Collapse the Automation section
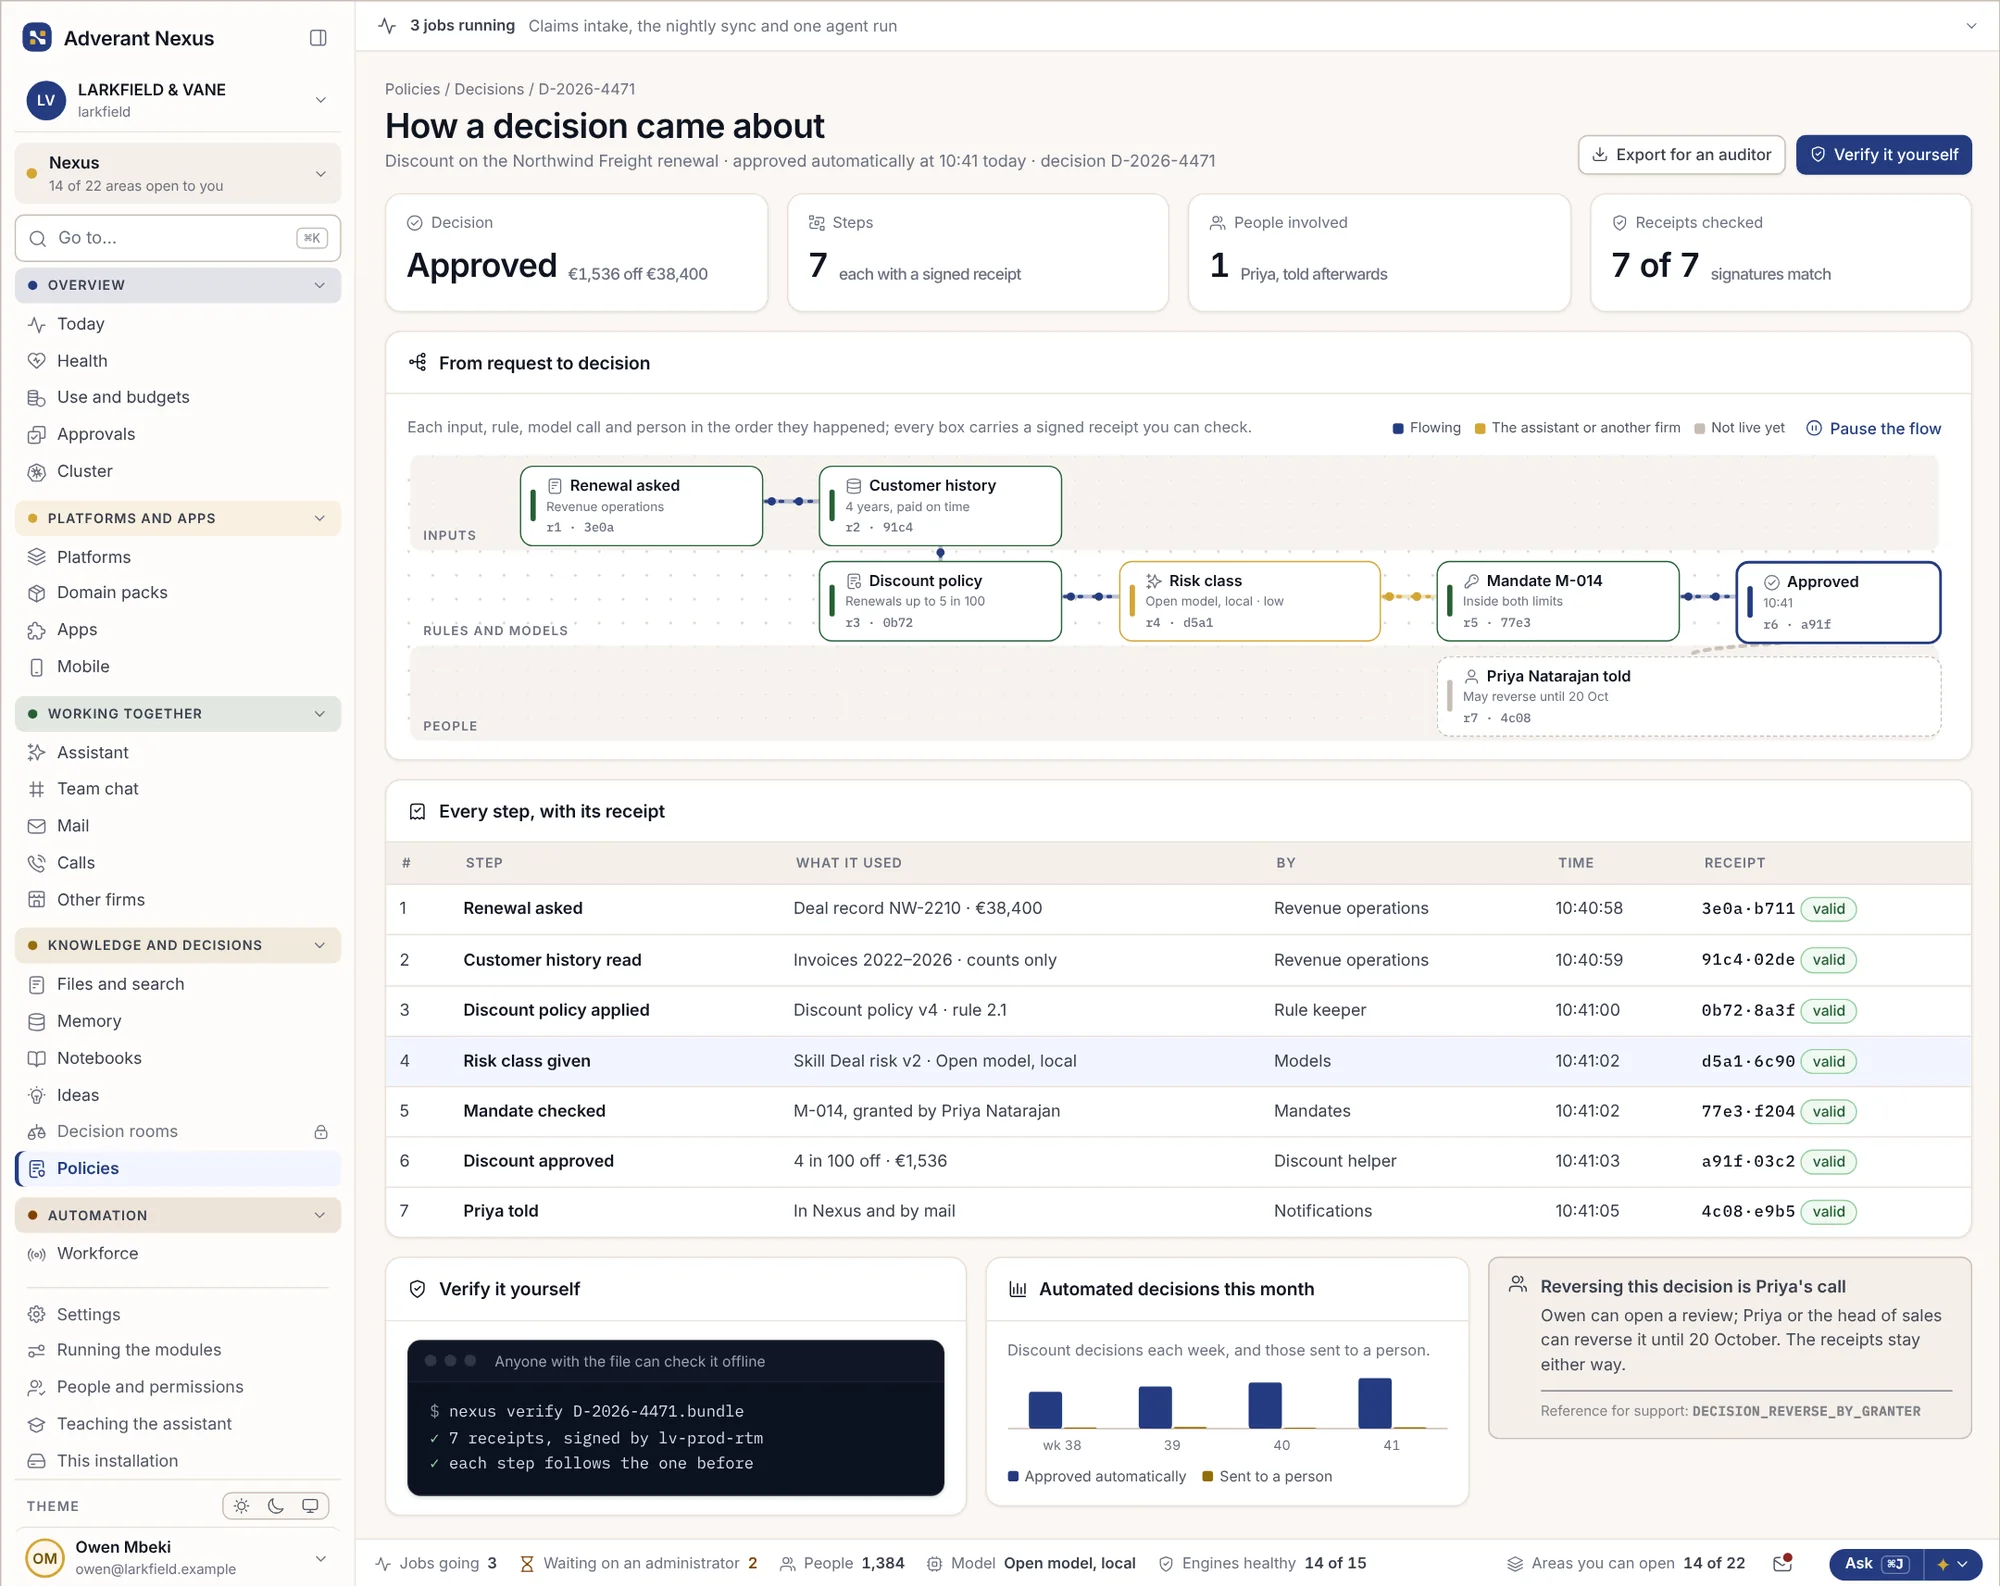The image size is (2000, 1586). (x=178, y=1215)
